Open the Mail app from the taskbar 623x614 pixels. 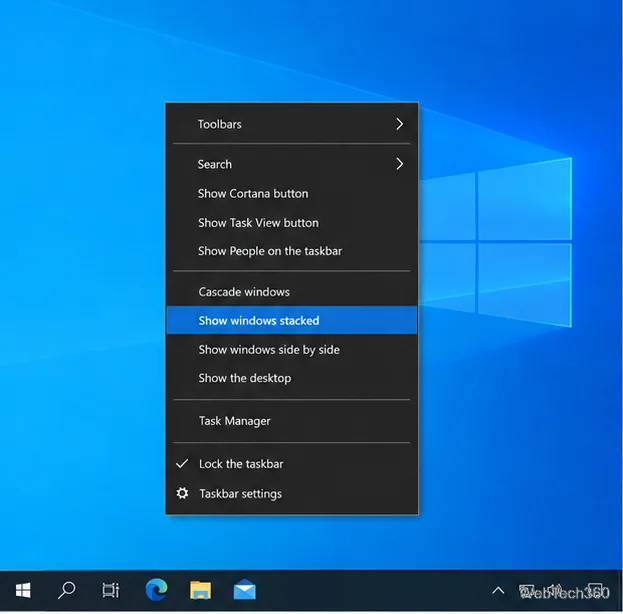click(244, 590)
